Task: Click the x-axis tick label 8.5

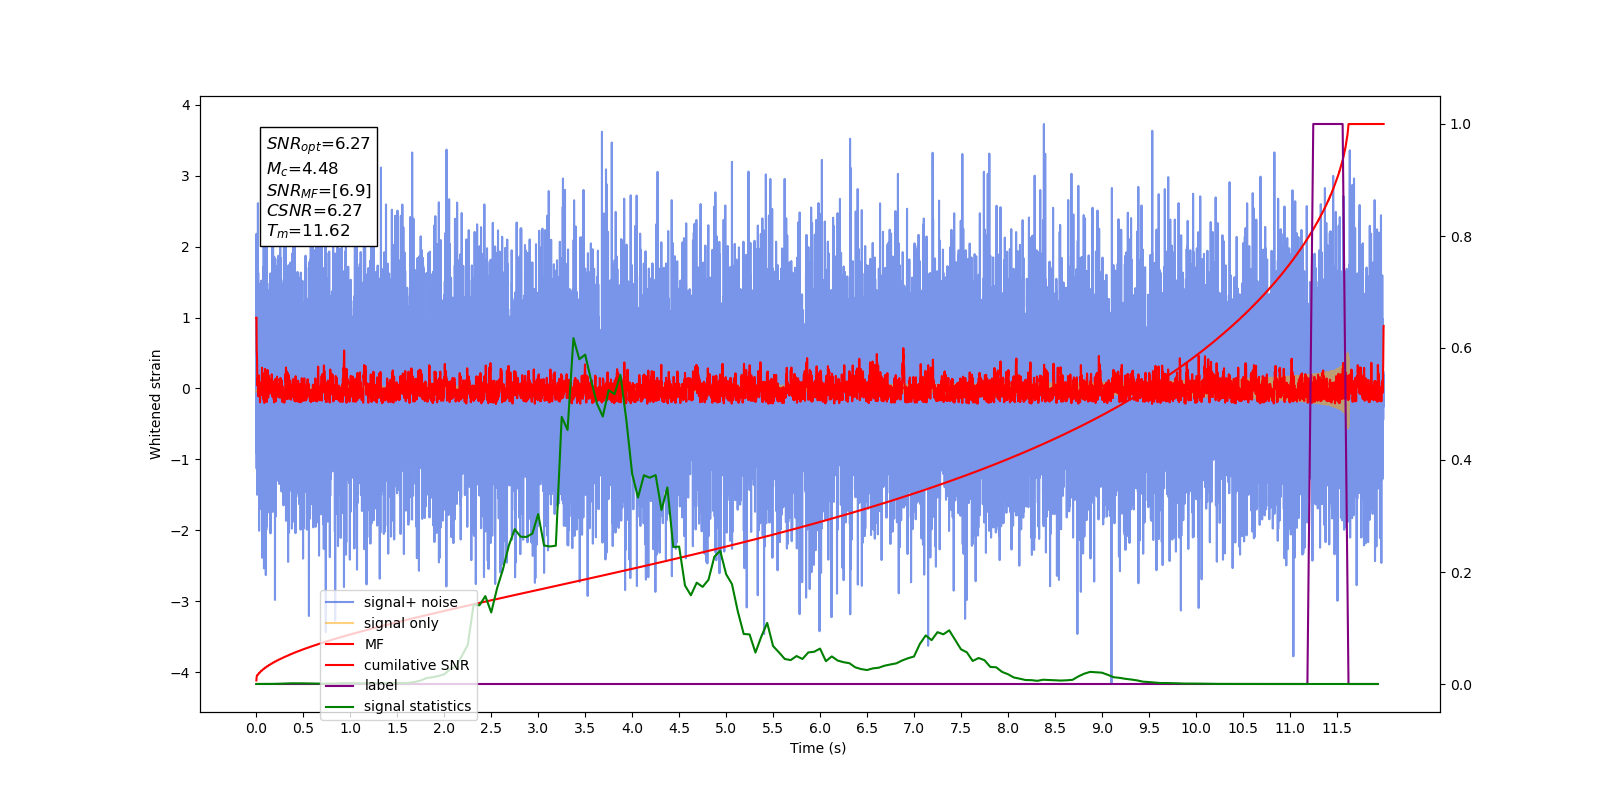Action: 1055,728
